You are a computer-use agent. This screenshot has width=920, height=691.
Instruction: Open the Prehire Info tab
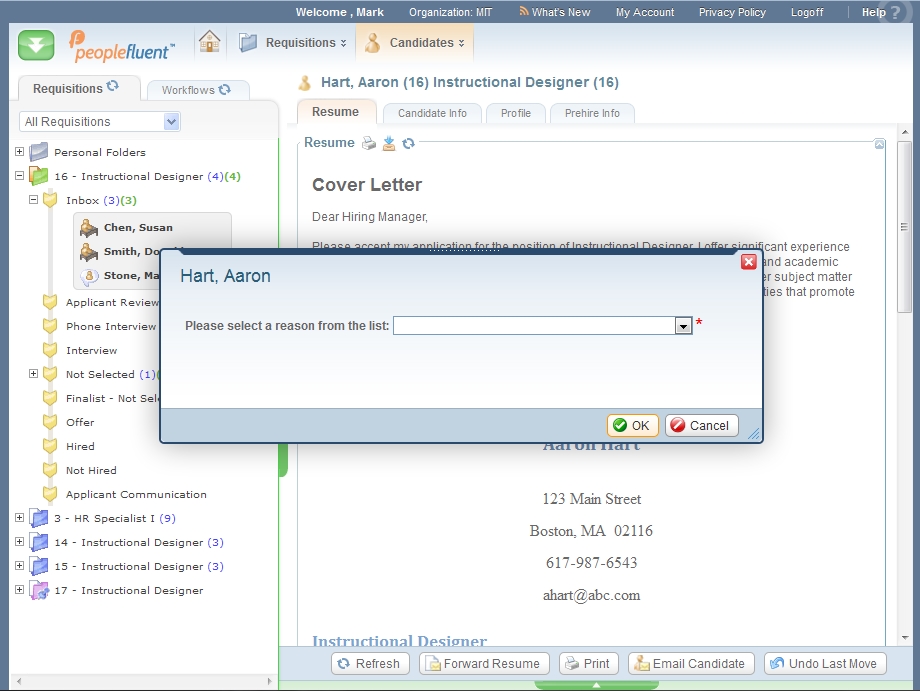(592, 113)
